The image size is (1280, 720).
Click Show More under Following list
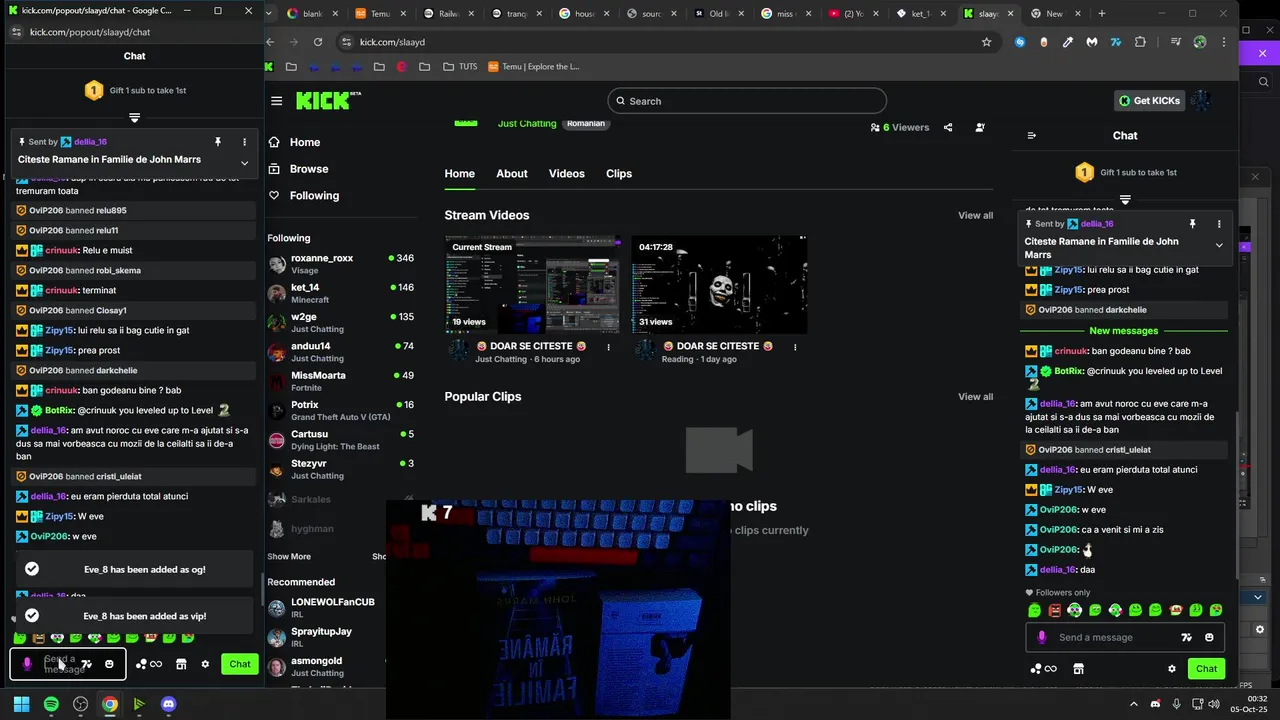(x=289, y=556)
